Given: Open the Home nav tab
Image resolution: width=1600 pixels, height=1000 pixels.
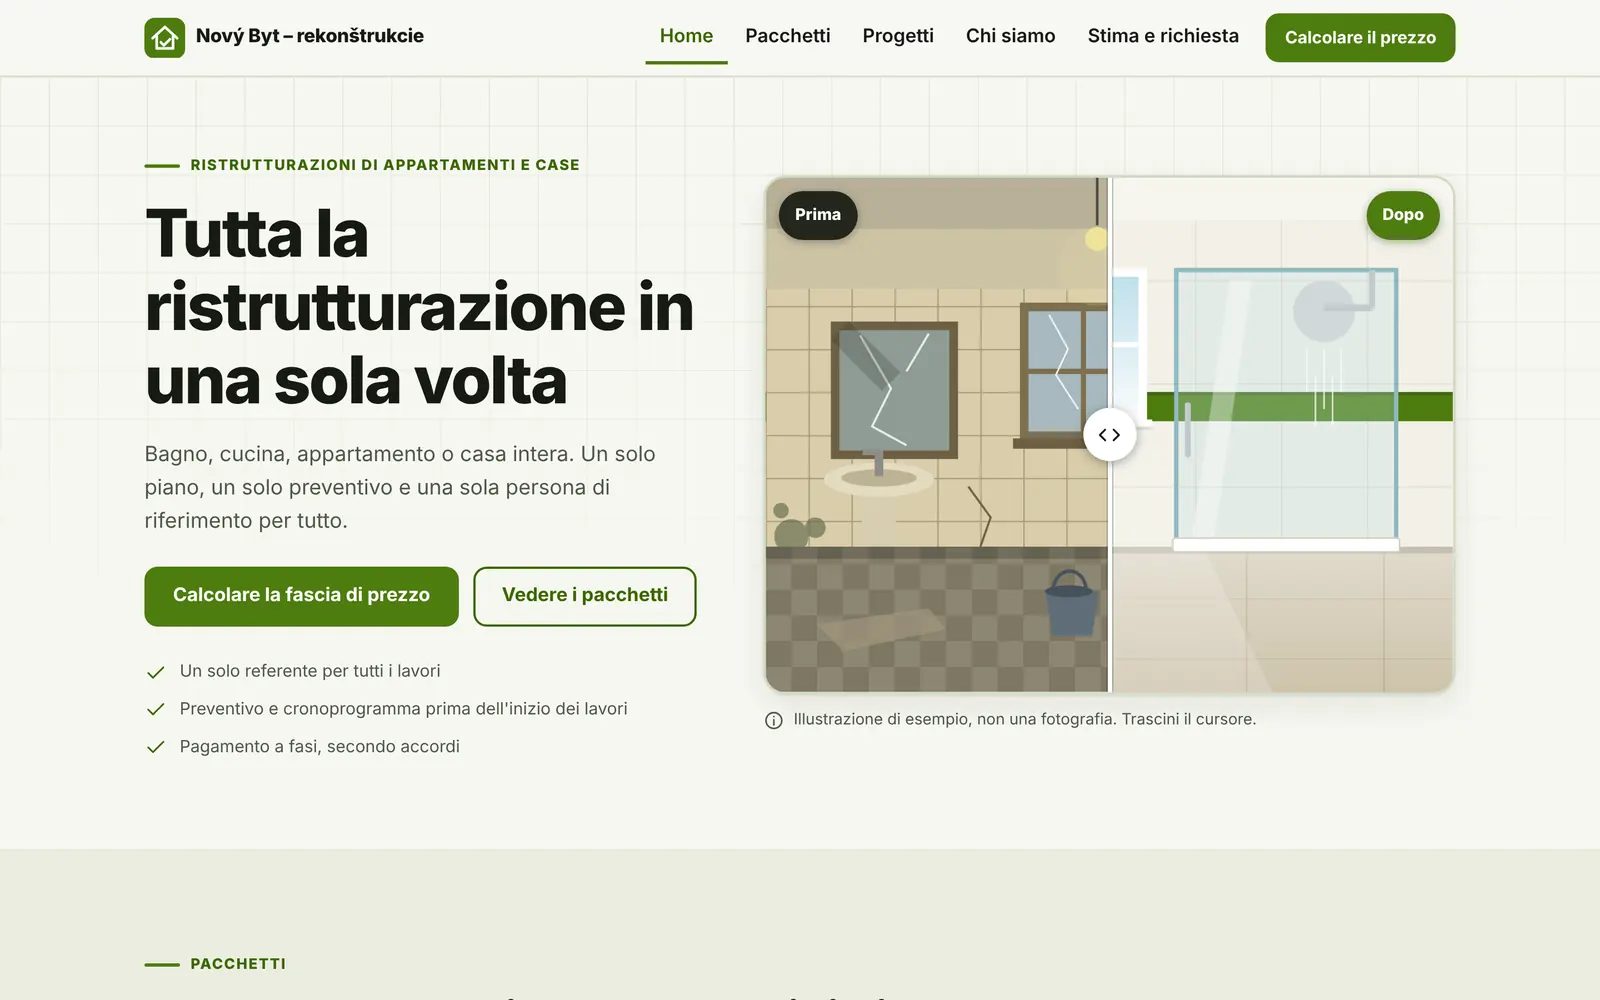Looking at the screenshot, I should pos(686,36).
